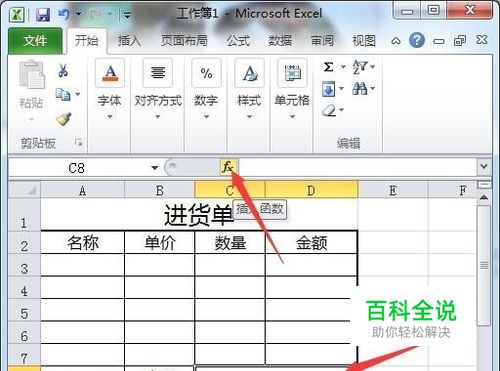The height and width of the screenshot is (371, 500).
Task: Click the Save icon in quick access toolbar
Action: point(43,15)
